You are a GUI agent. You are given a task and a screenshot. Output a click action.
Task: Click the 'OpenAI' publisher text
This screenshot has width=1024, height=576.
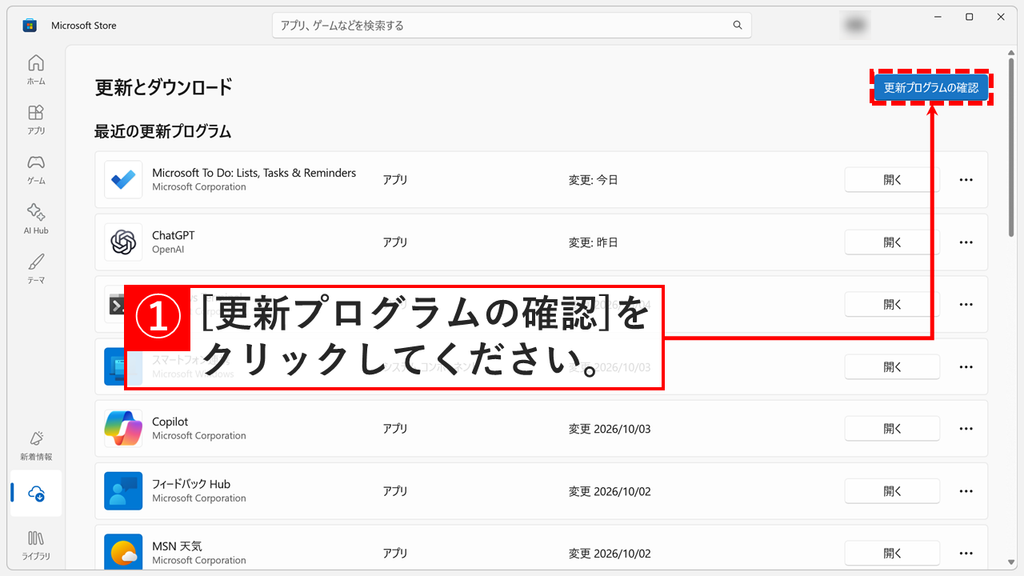[x=168, y=249]
